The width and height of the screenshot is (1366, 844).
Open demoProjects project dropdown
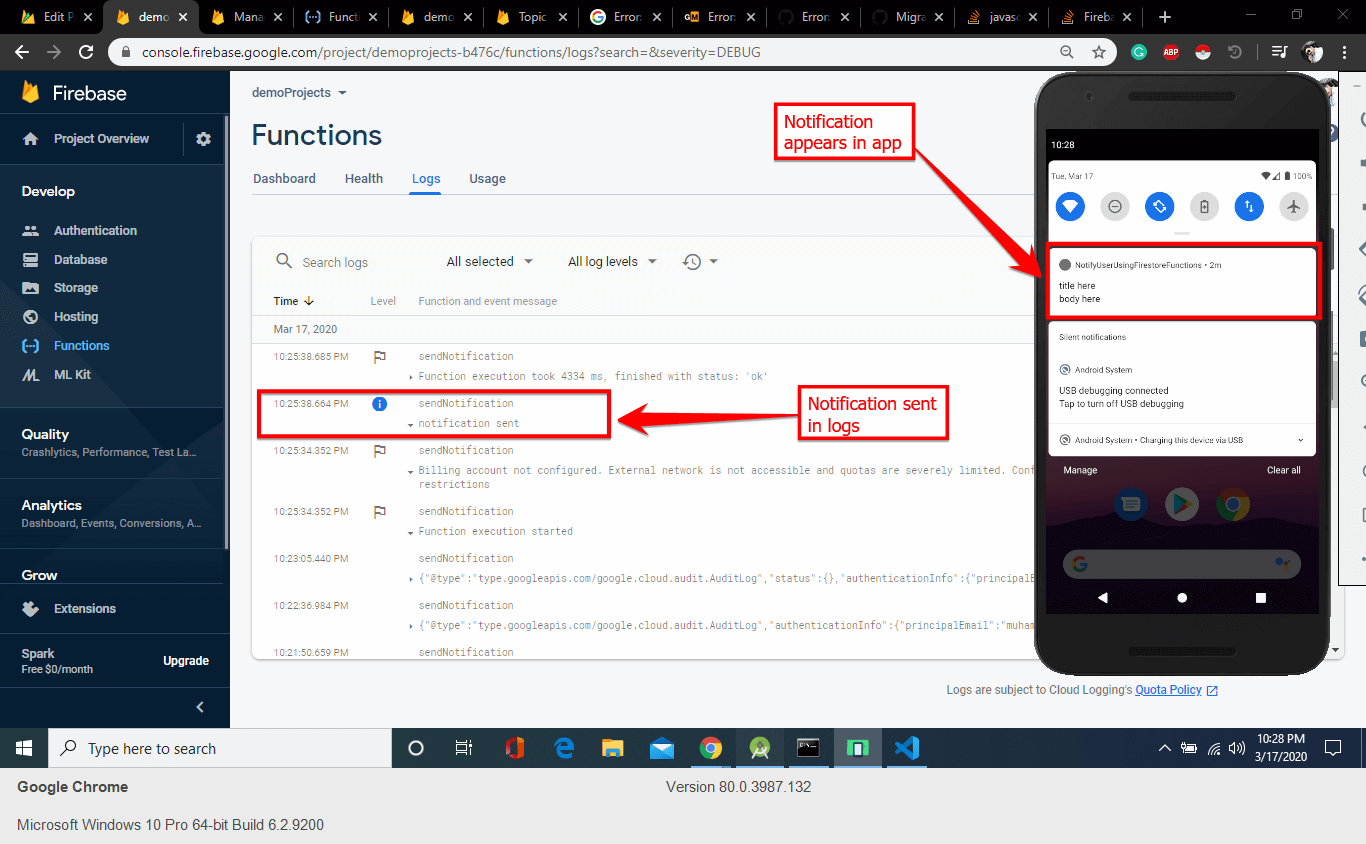pos(299,92)
